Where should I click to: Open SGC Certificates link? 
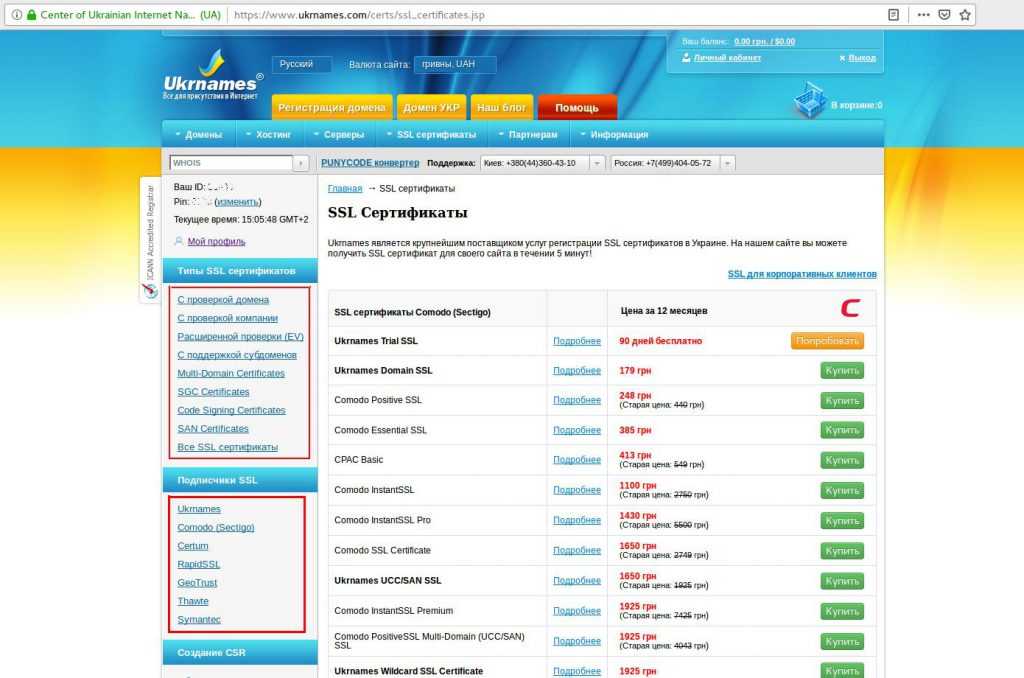pos(213,391)
